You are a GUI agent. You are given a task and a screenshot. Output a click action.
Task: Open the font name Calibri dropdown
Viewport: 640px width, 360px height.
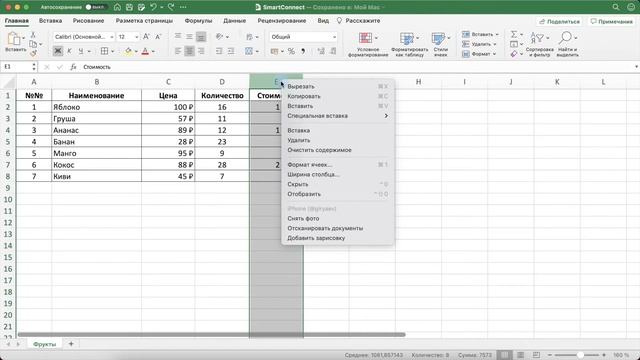[x=111, y=37]
